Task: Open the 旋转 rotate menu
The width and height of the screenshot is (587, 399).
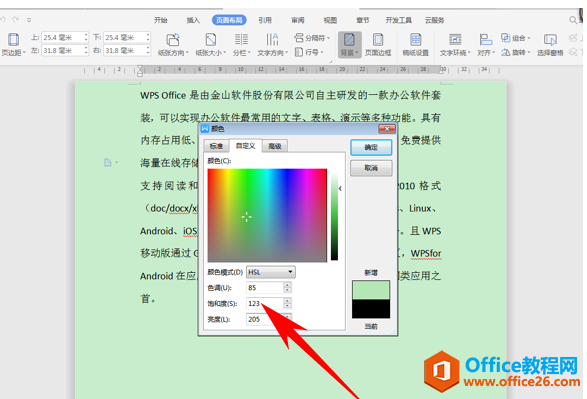Action: point(515,52)
